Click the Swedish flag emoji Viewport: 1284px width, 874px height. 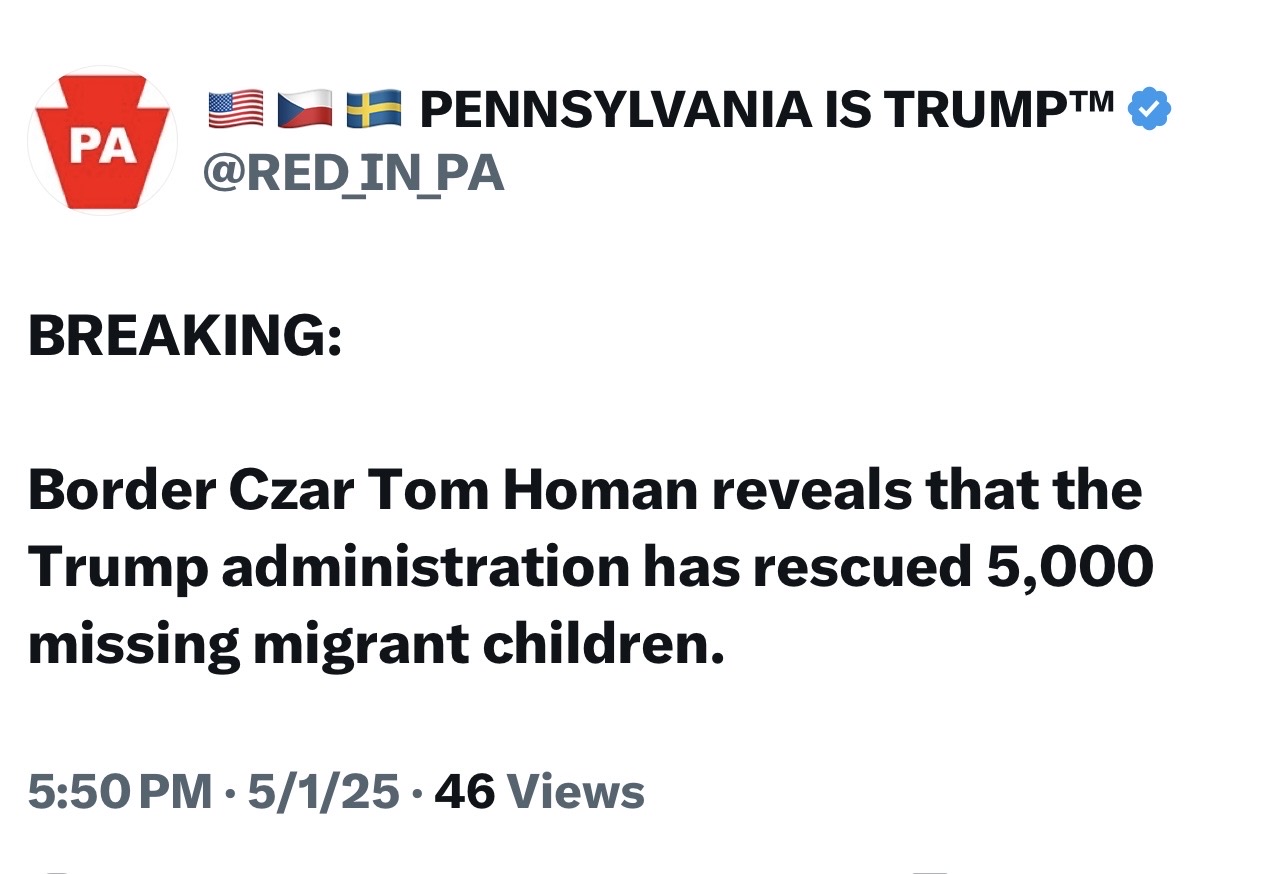(374, 110)
